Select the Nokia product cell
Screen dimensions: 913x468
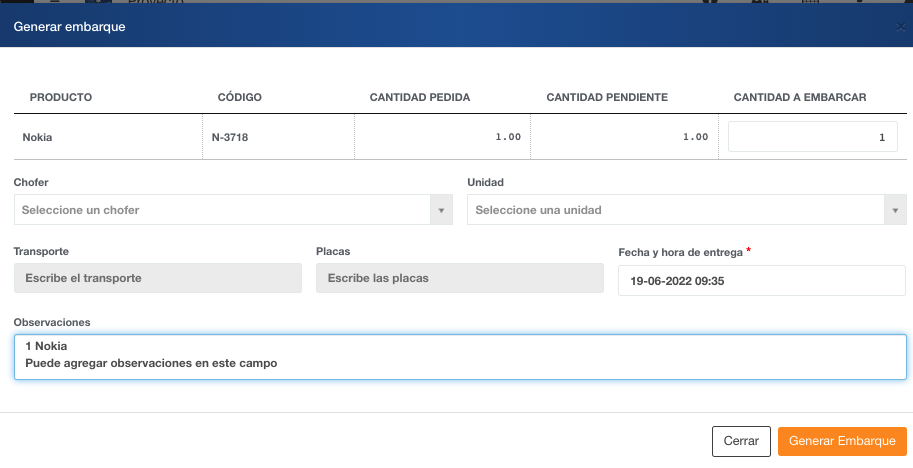pos(37,137)
